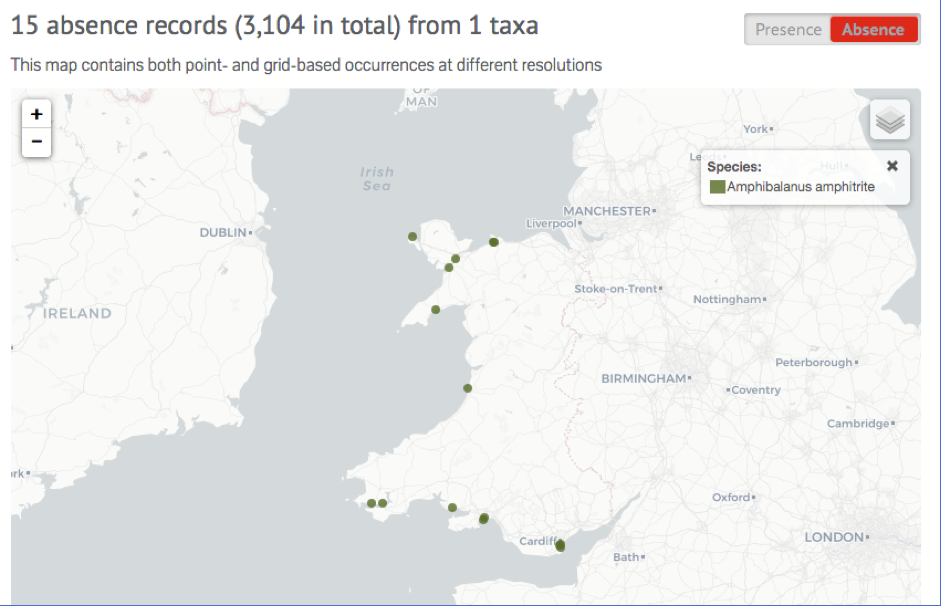
Task: Select the green marker near Cardiff
Action: coord(558,546)
